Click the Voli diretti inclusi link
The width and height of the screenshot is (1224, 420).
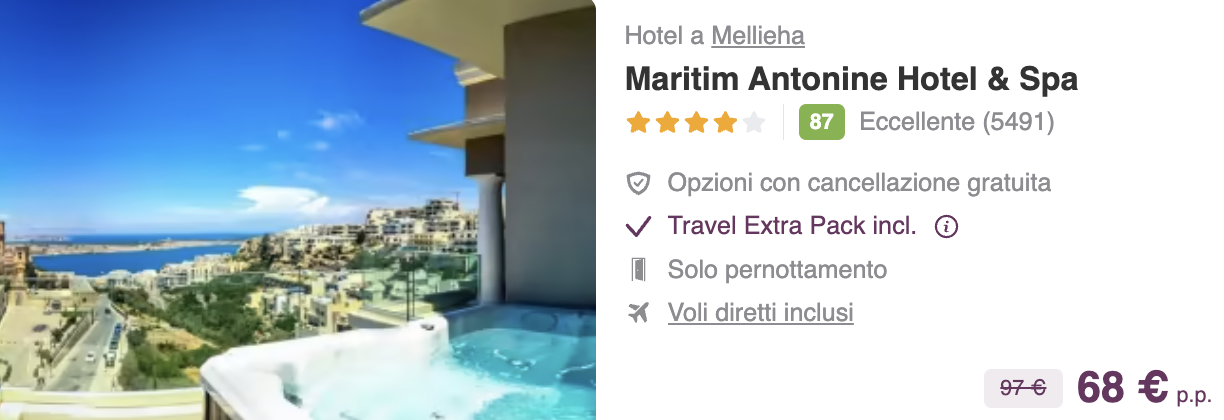pyautogui.click(x=761, y=313)
